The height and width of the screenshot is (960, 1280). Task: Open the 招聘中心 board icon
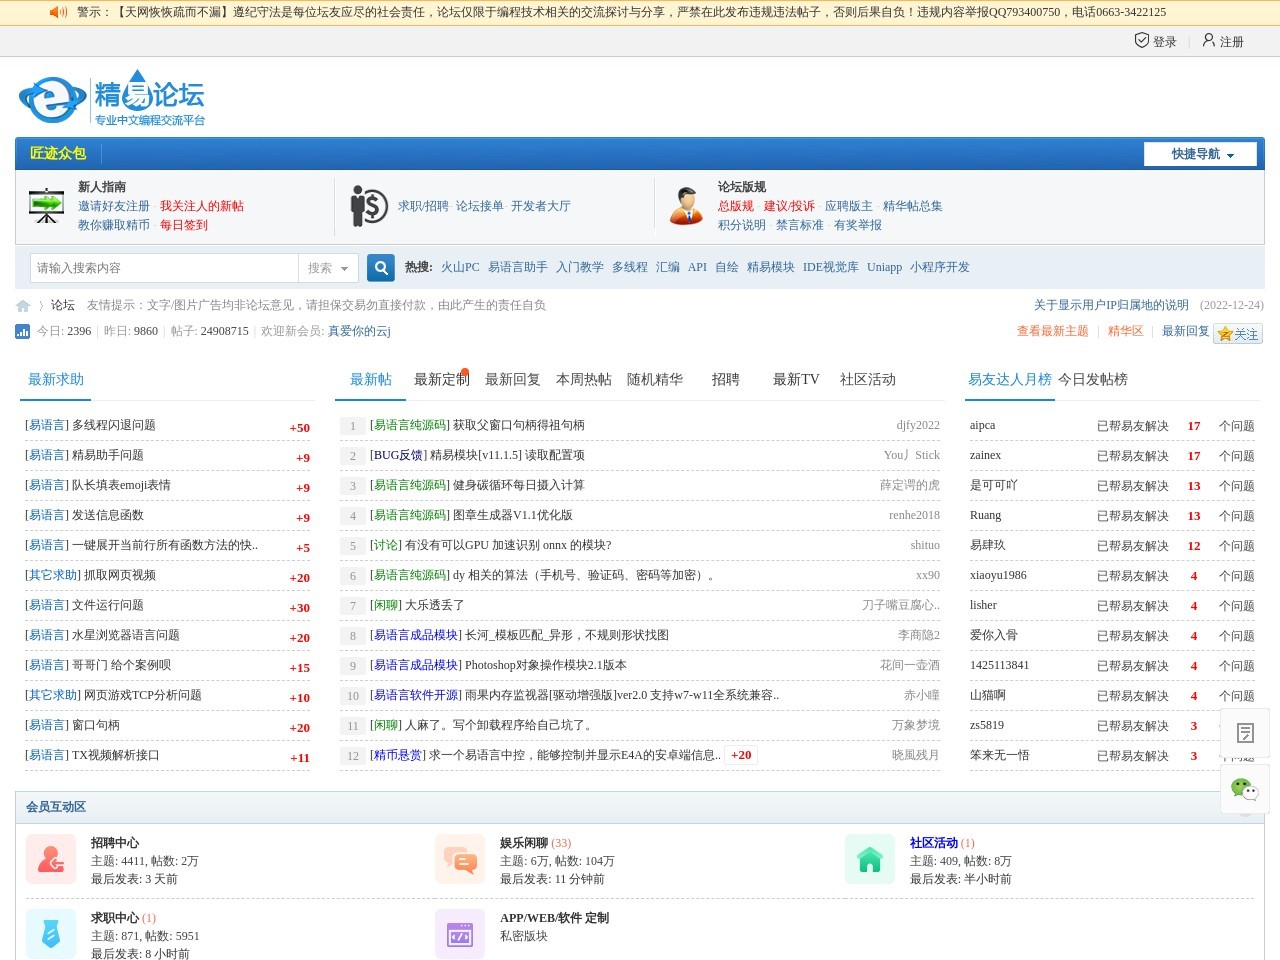51,859
